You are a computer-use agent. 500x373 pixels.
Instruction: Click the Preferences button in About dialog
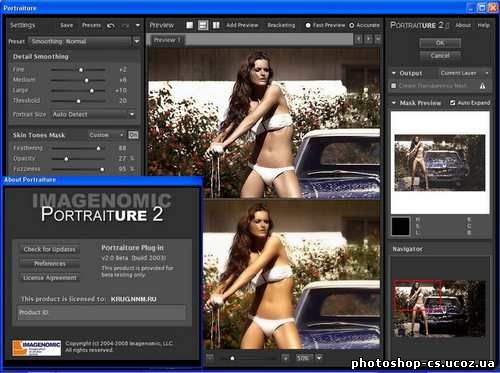[49, 264]
